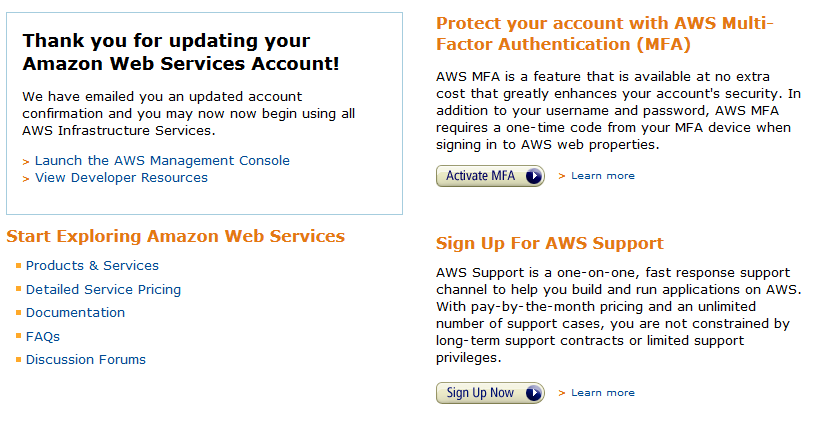Click the chevron before Launch the AWS Management Console

pyautogui.click(x=26, y=161)
